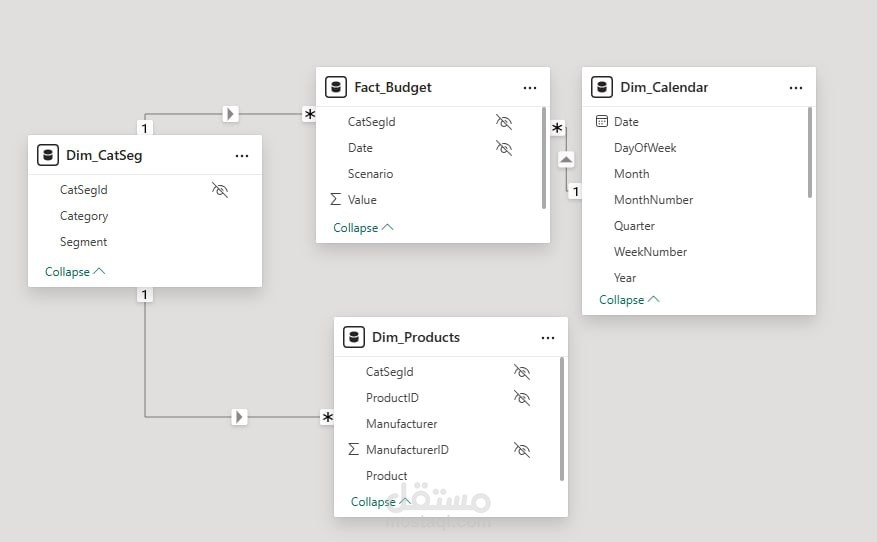The width and height of the screenshot is (877, 542).
Task: Click the calendar icon beside Date in Dim_Calendar
Action: point(601,121)
